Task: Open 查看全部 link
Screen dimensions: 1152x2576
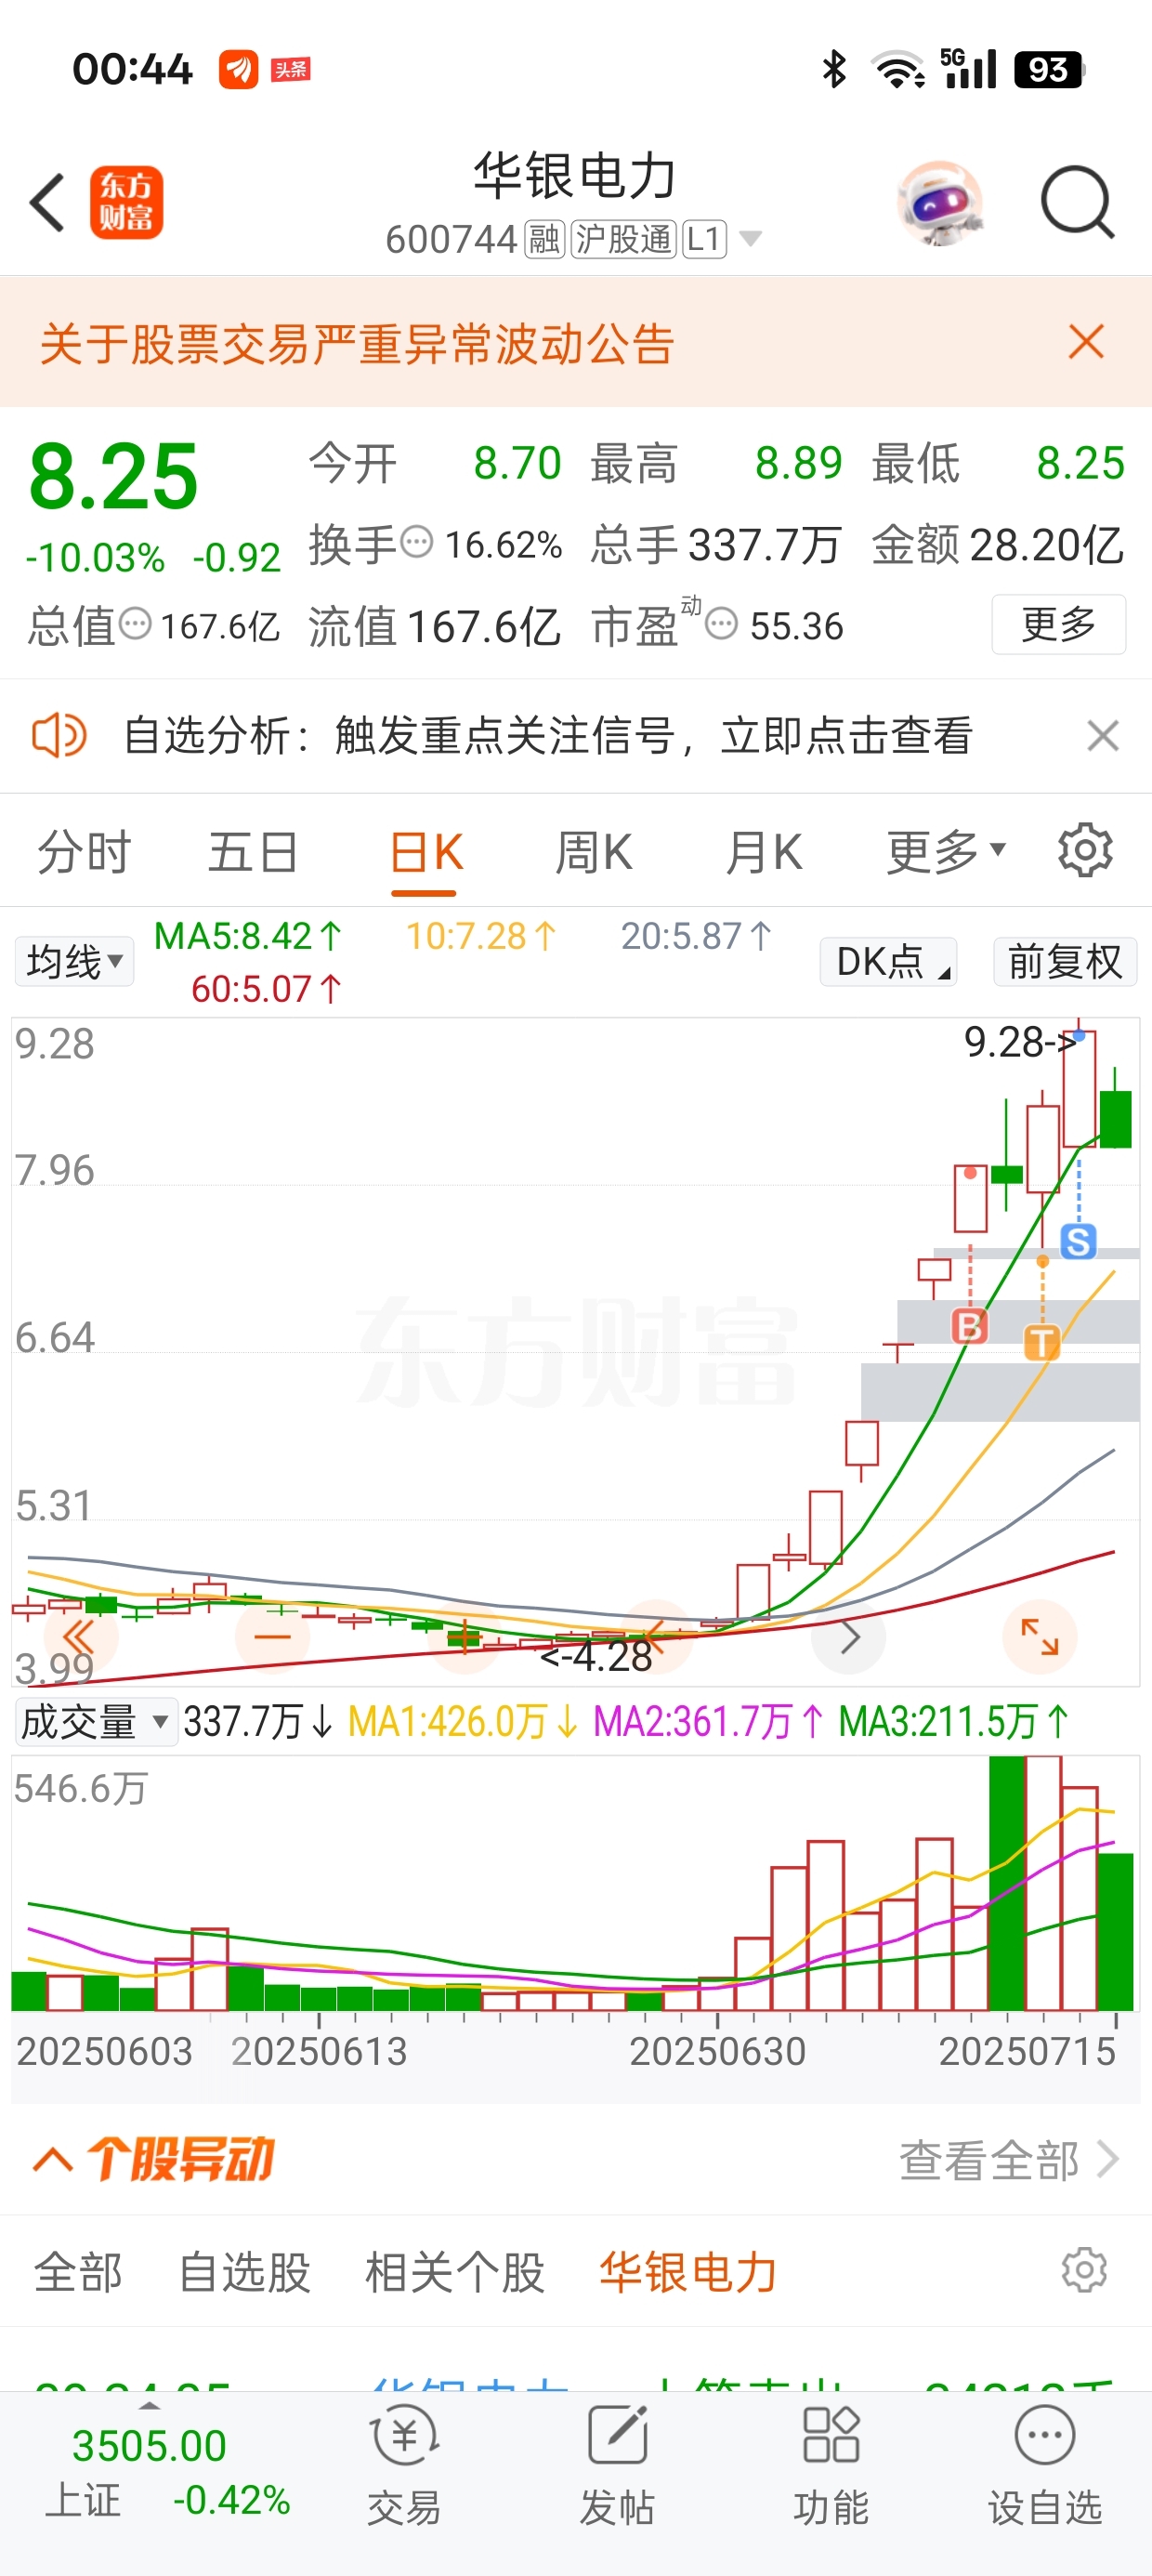Action: (x=1009, y=2160)
